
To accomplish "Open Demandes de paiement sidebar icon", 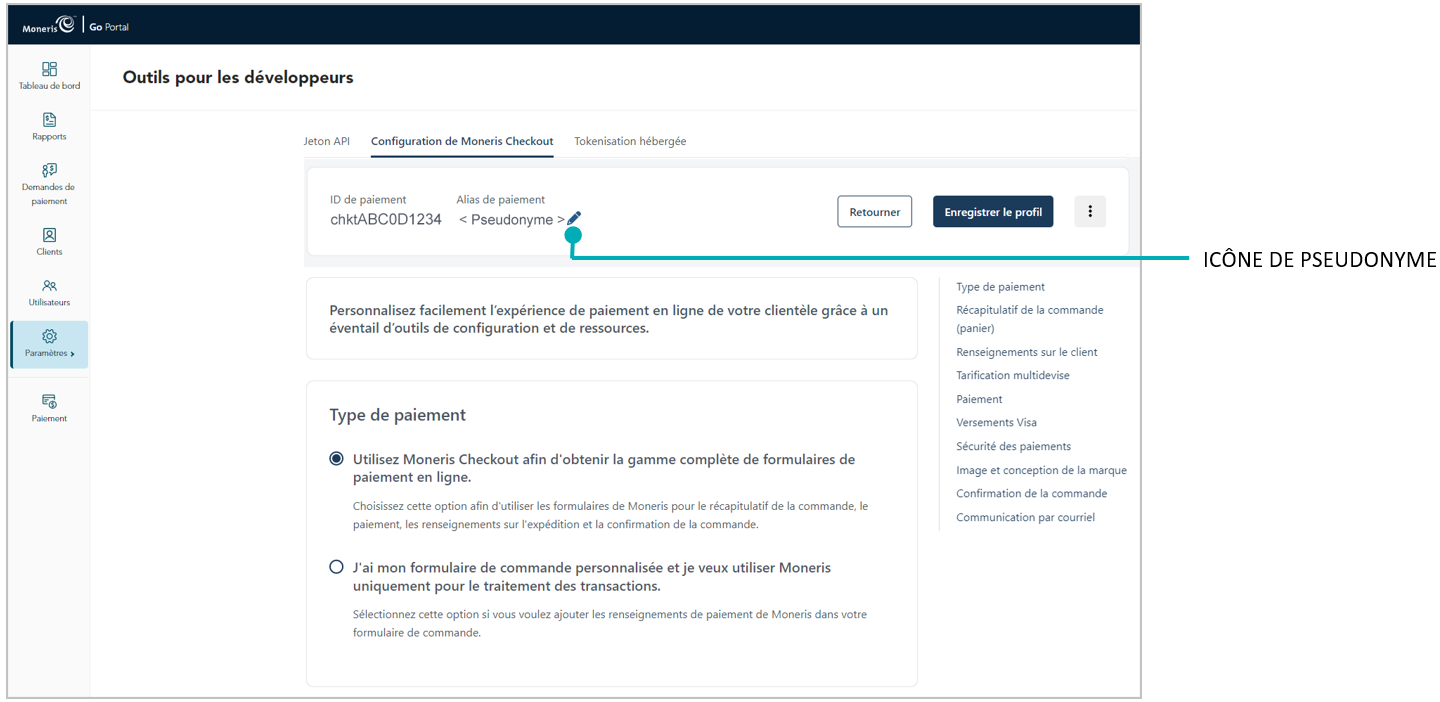I will (49, 170).
